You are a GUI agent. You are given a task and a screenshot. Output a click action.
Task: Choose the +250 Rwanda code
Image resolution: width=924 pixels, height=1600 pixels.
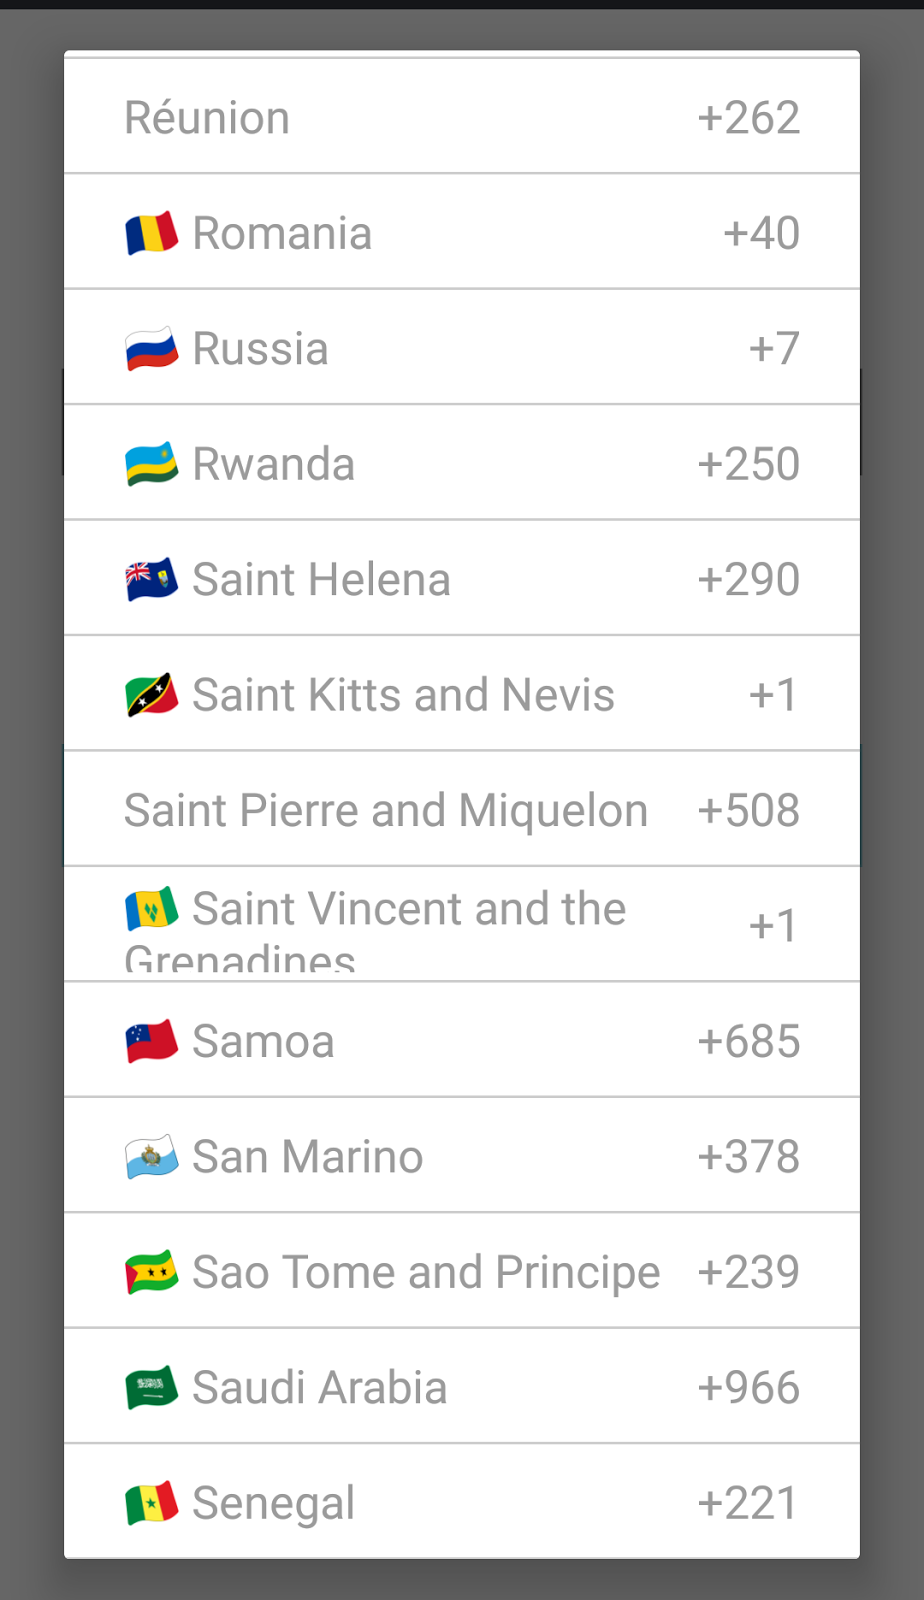click(748, 465)
